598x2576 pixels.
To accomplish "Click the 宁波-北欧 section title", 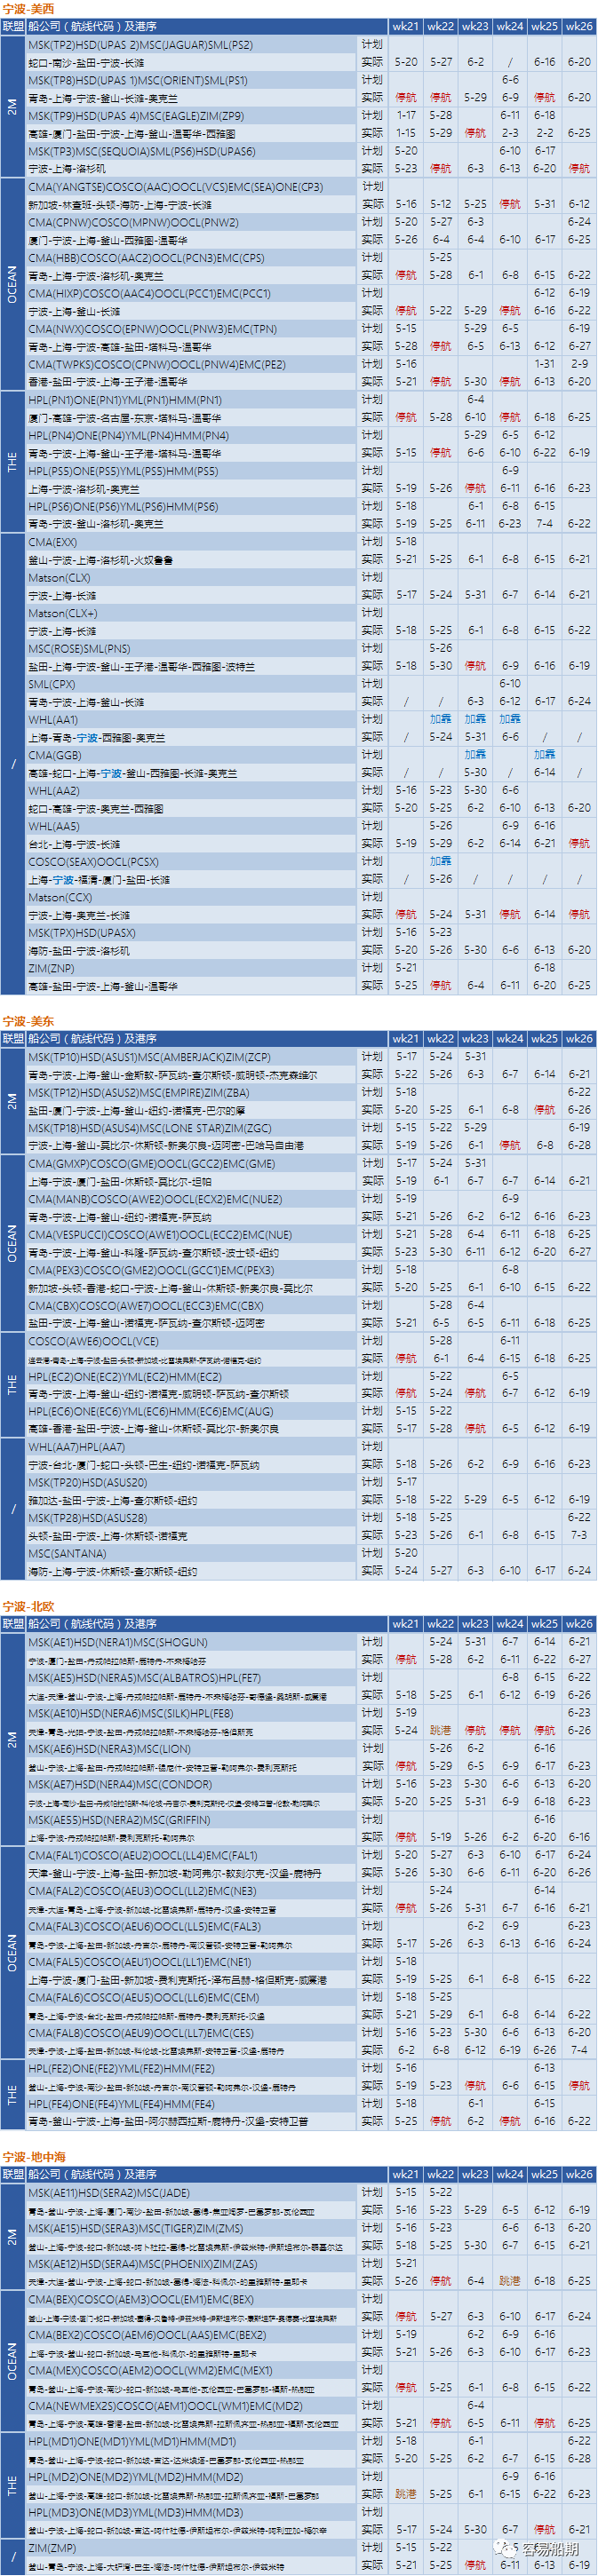I will point(28,1607).
